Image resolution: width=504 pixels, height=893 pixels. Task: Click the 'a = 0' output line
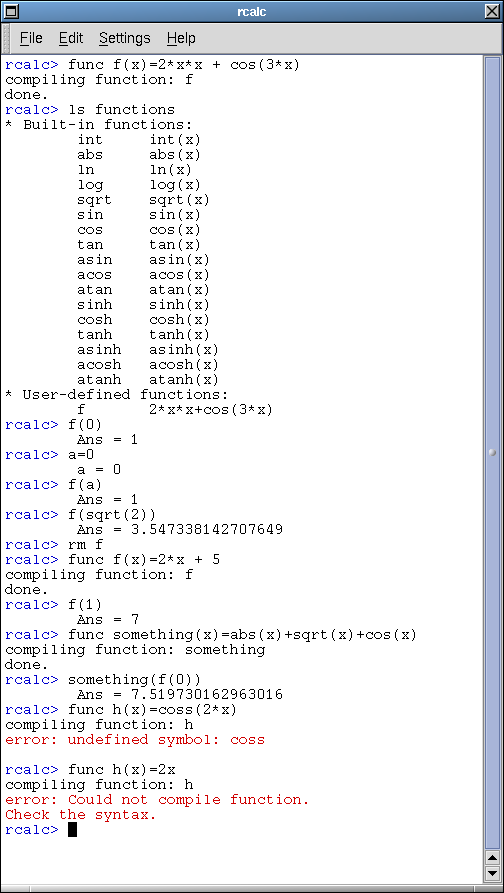pyautogui.click(x=99, y=470)
